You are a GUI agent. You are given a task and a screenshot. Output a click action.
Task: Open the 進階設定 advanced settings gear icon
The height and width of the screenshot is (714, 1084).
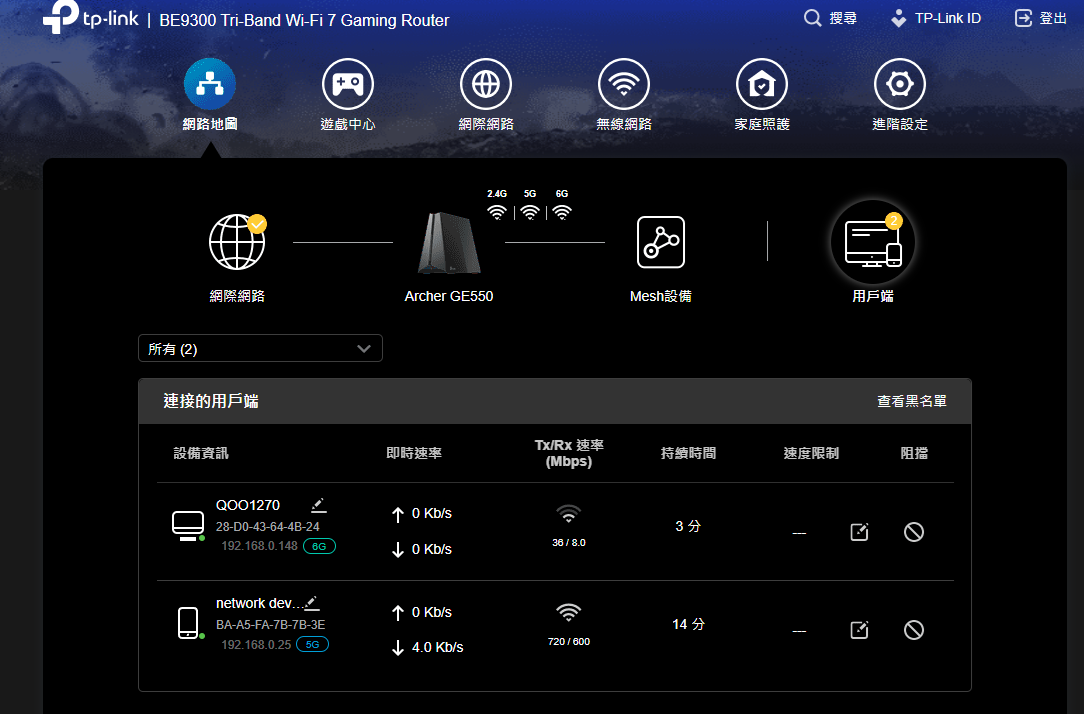point(899,84)
